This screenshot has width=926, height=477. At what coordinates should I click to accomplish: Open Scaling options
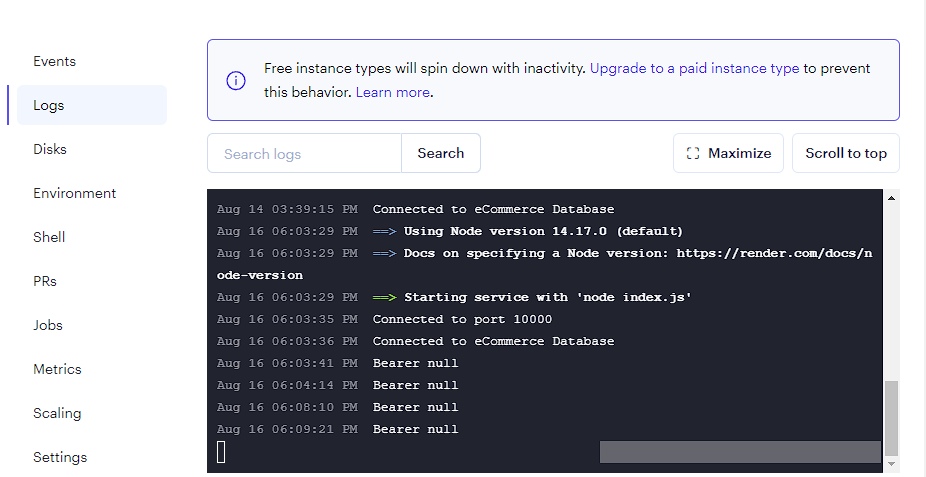coord(57,413)
